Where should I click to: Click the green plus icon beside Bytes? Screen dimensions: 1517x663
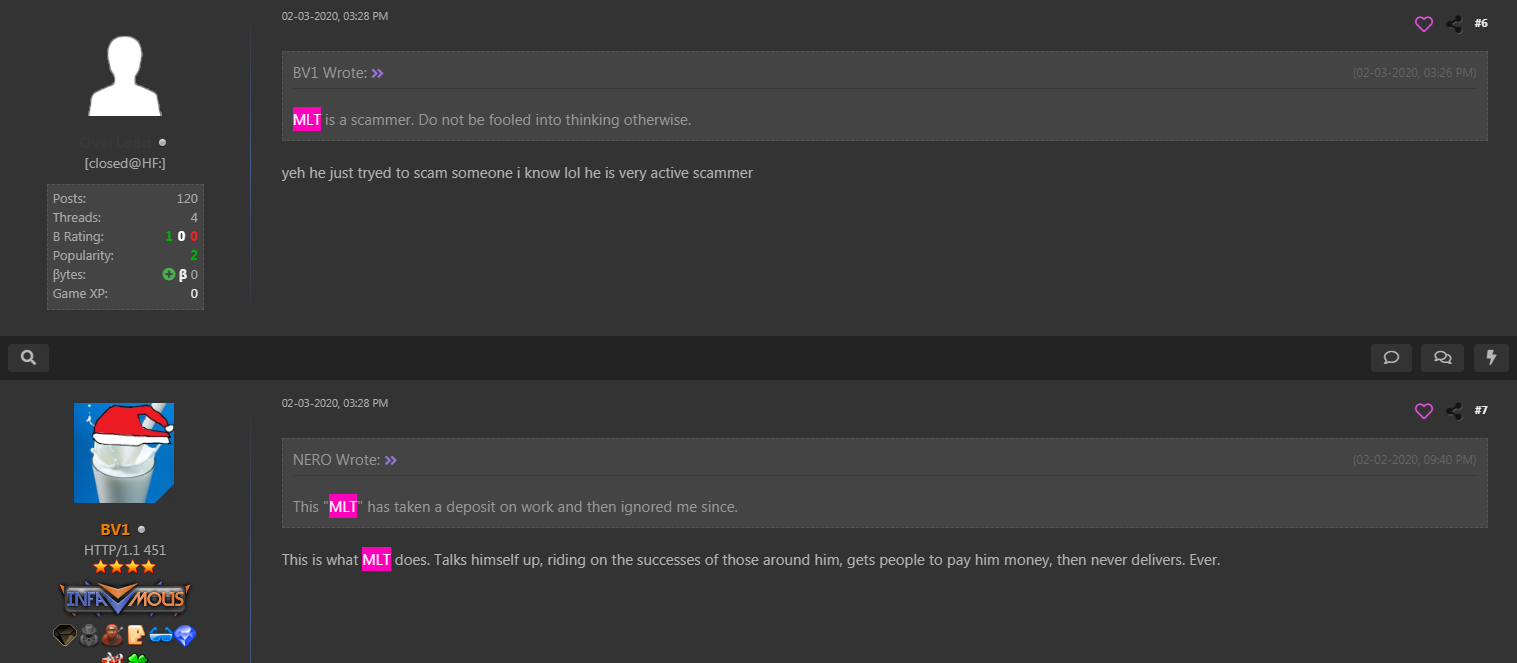pyautogui.click(x=169, y=274)
